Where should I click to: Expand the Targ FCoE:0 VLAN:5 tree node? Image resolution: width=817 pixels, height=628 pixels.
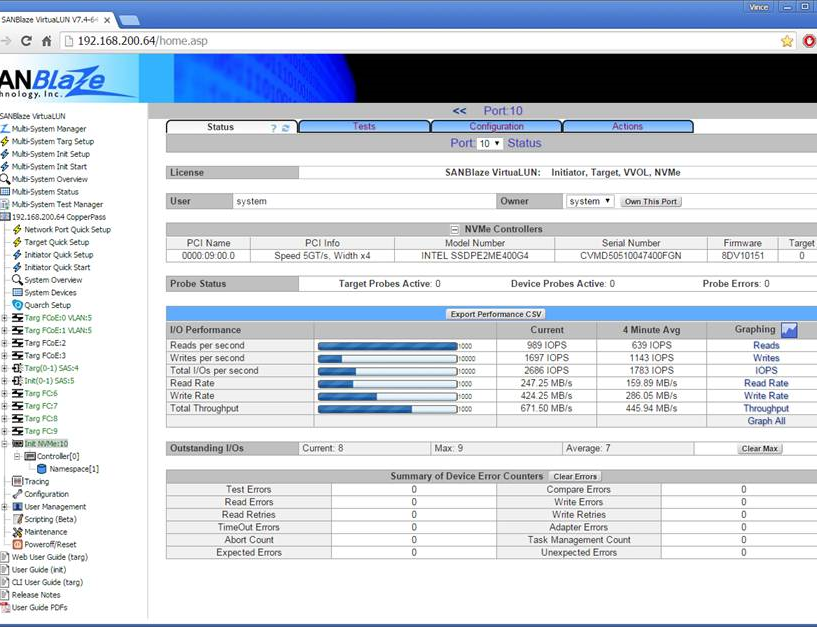(4, 317)
